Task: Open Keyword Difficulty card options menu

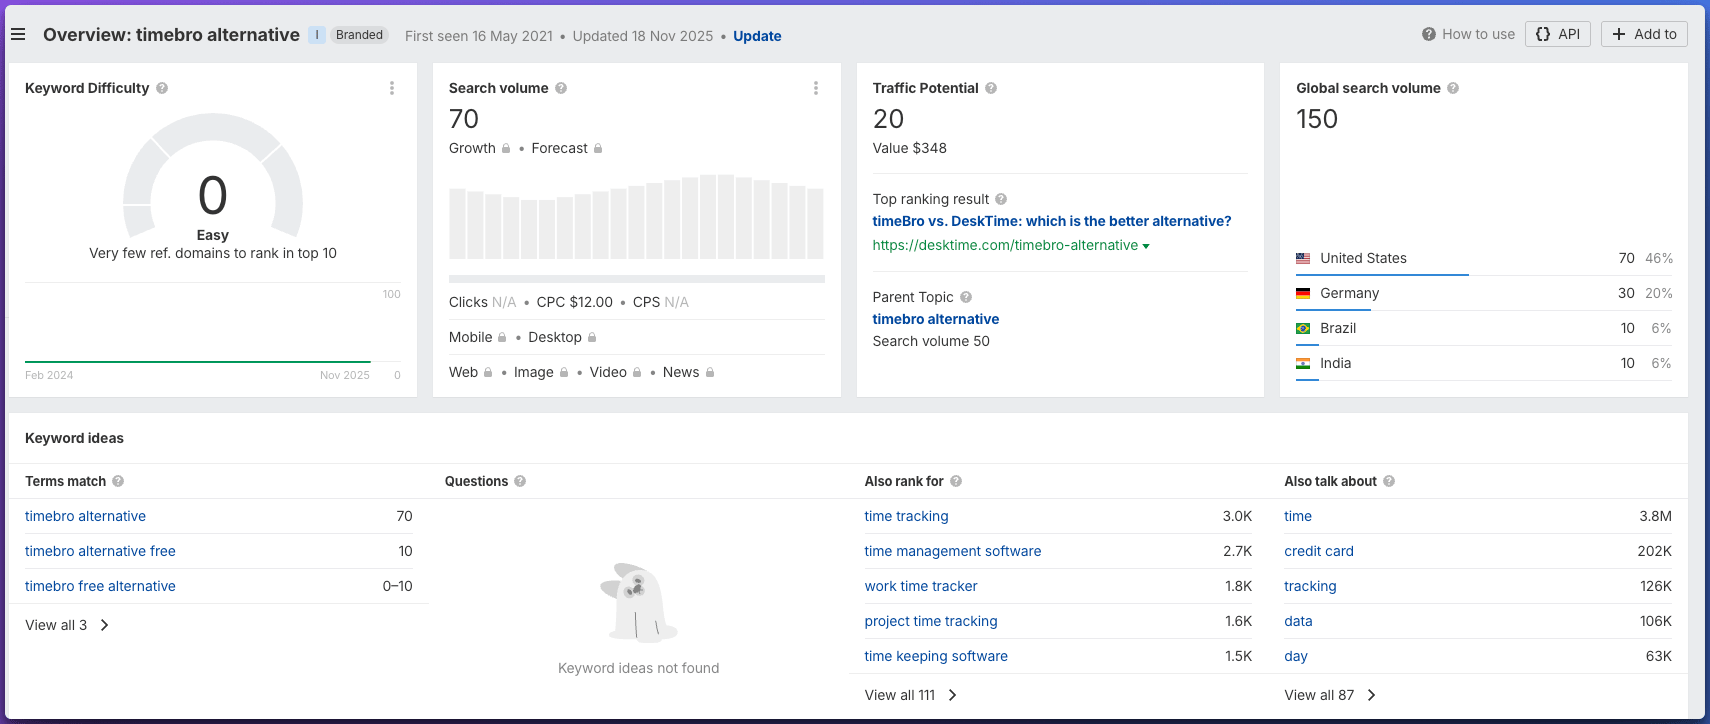Action: pos(392,88)
